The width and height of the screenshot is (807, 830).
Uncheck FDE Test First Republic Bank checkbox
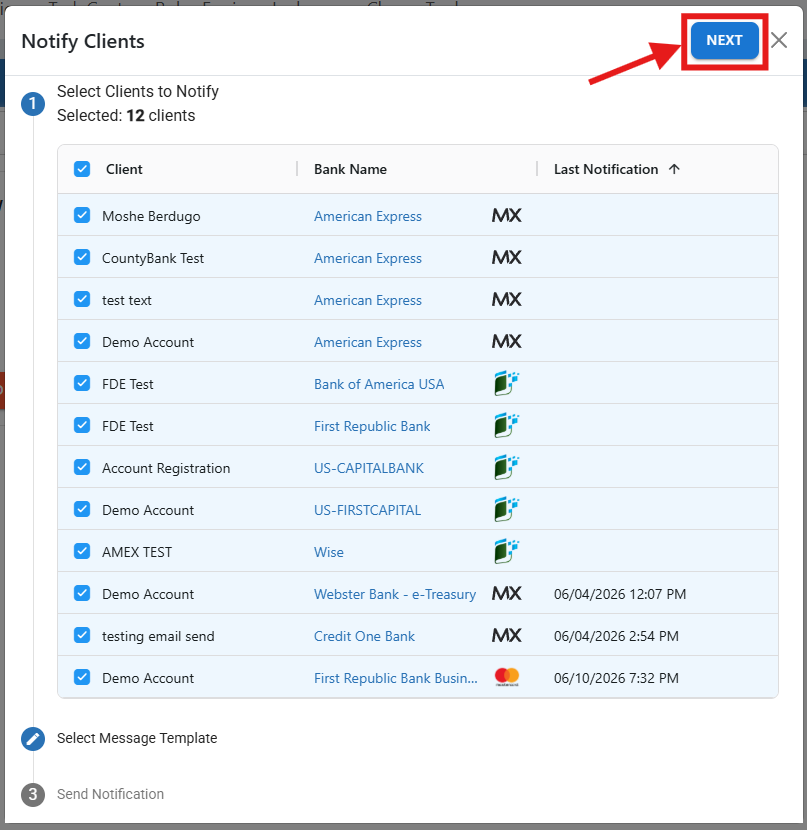point(82,425)
